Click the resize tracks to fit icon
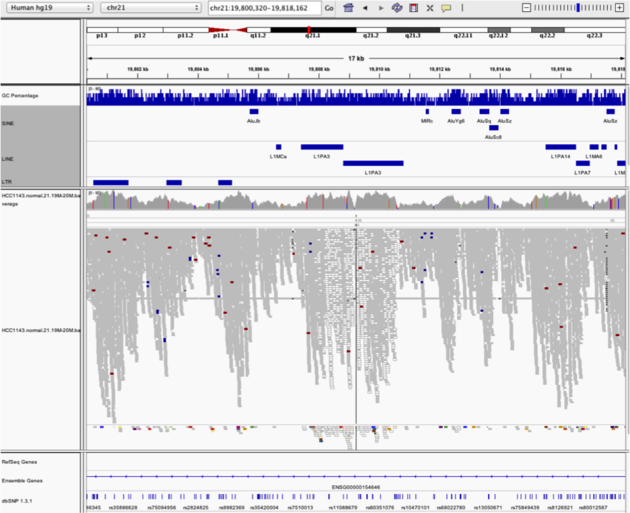 [430, 7]
